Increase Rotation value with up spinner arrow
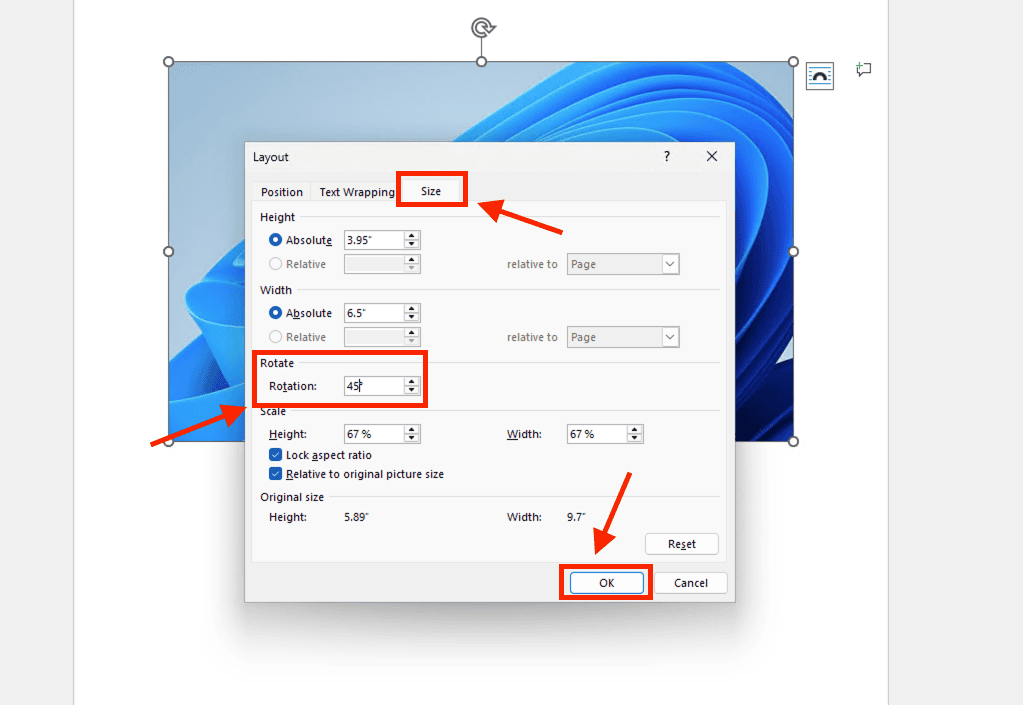The width and height of the screenshot is (1023, 705). [x=412, y=381]
